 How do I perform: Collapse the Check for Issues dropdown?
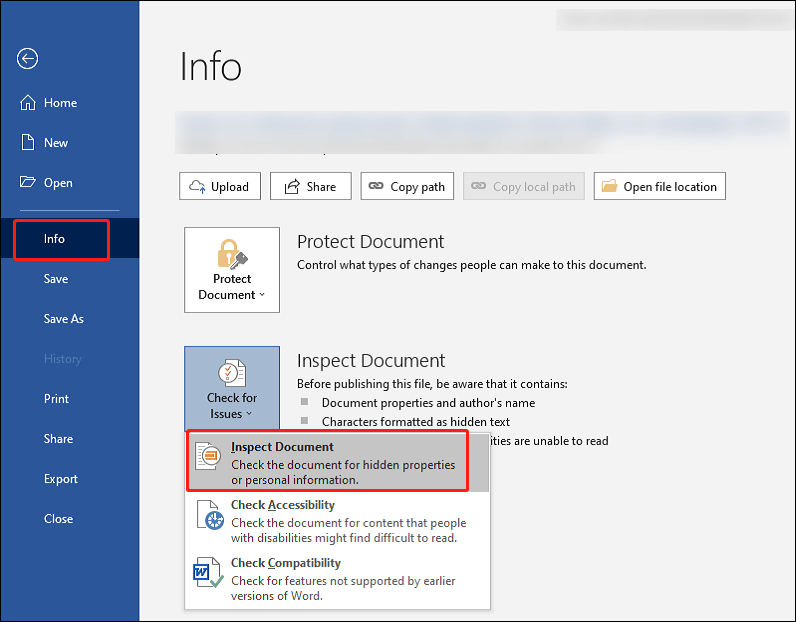[232, 388]
